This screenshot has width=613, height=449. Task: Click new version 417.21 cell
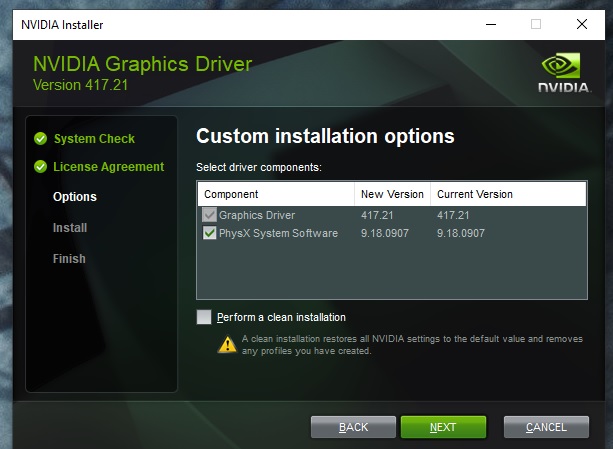(x=377, y=215)
